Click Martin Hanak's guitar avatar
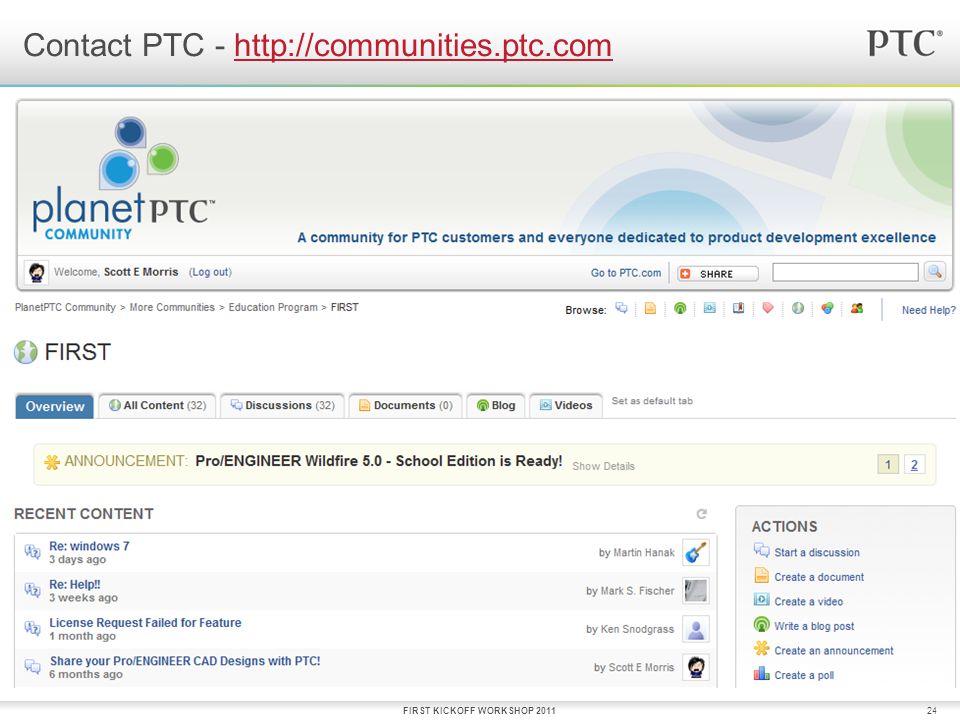The width and height of the screenshot is (960, 720). (x=696, y=553)
